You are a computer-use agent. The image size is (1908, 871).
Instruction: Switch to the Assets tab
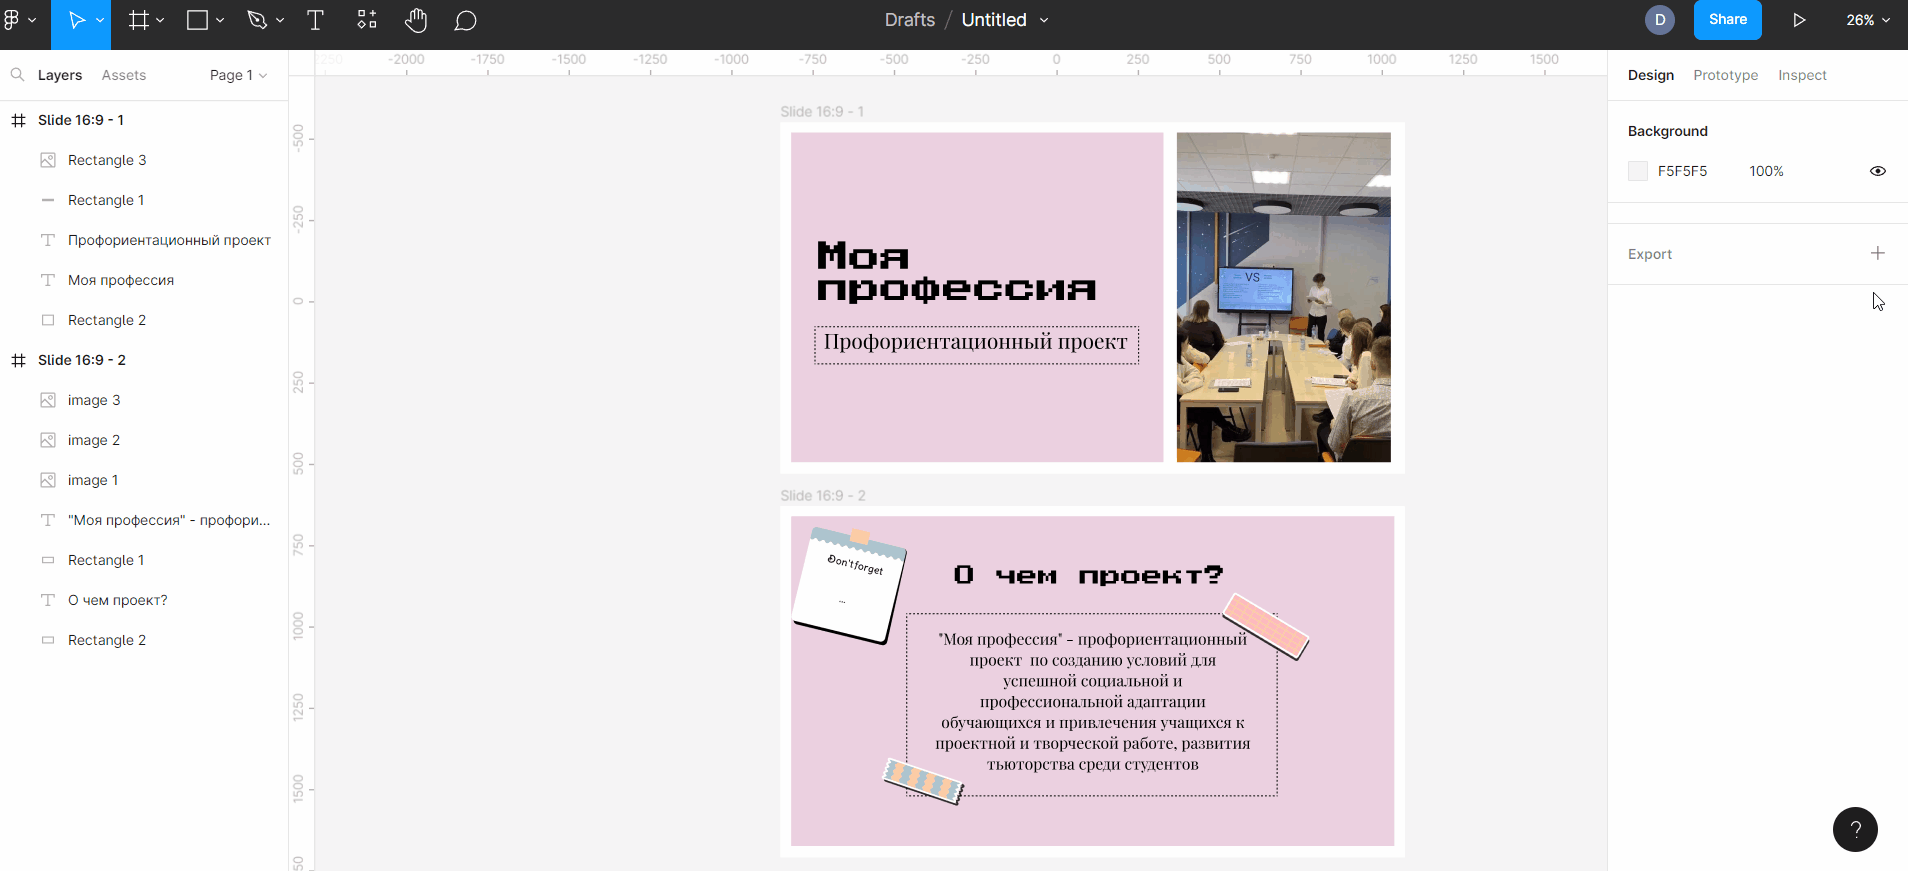124,75
